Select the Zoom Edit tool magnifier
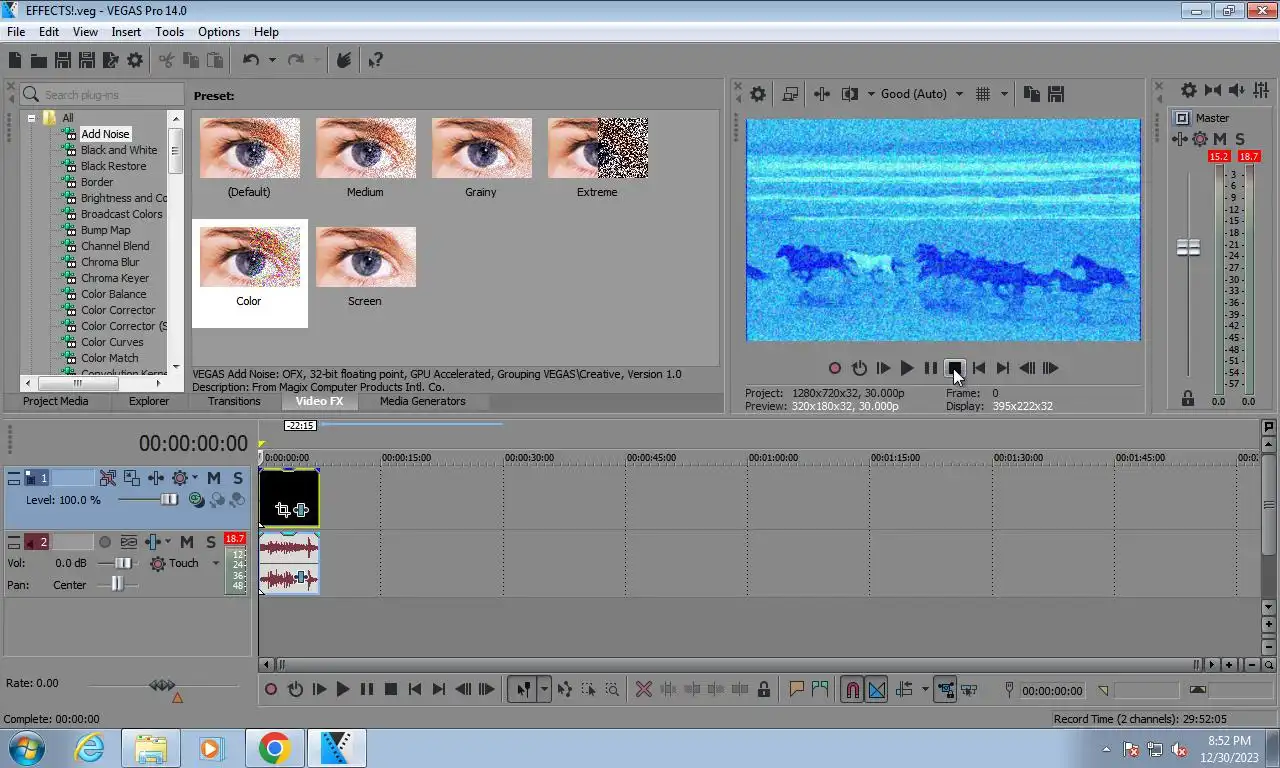This screenshot has height=768, width=1280. click(x=612, y=689)
